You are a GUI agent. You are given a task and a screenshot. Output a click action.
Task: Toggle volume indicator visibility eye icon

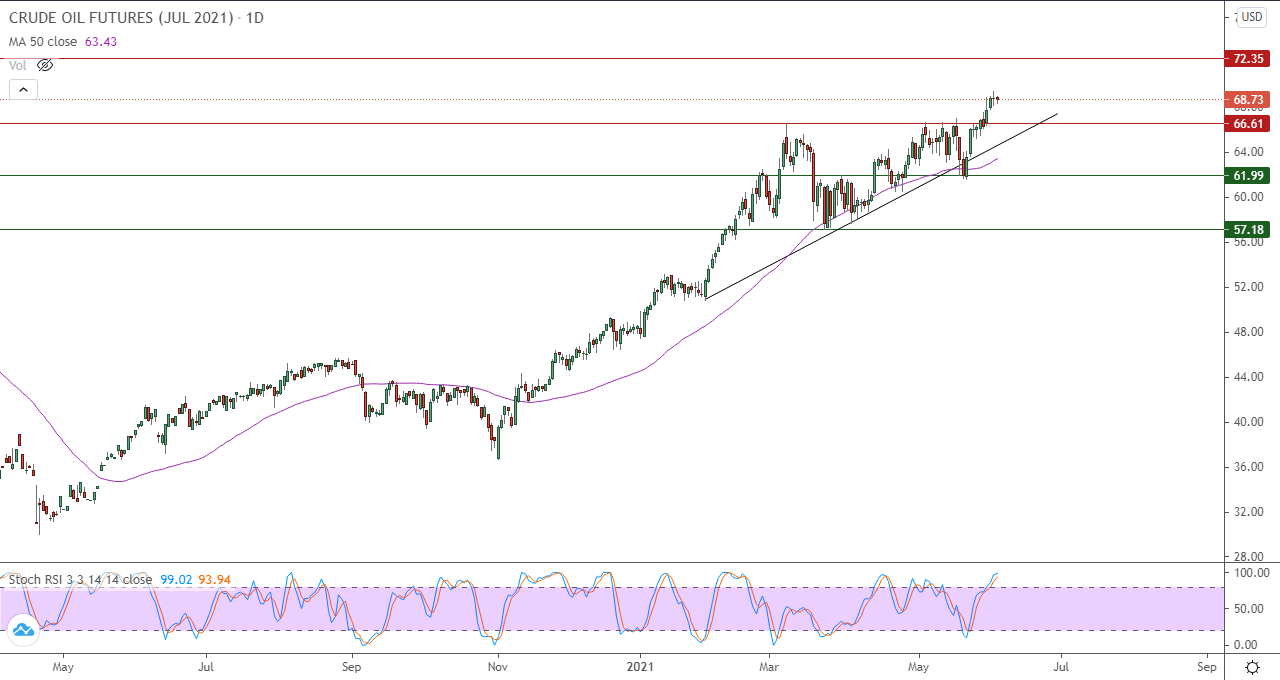[45, 65]
